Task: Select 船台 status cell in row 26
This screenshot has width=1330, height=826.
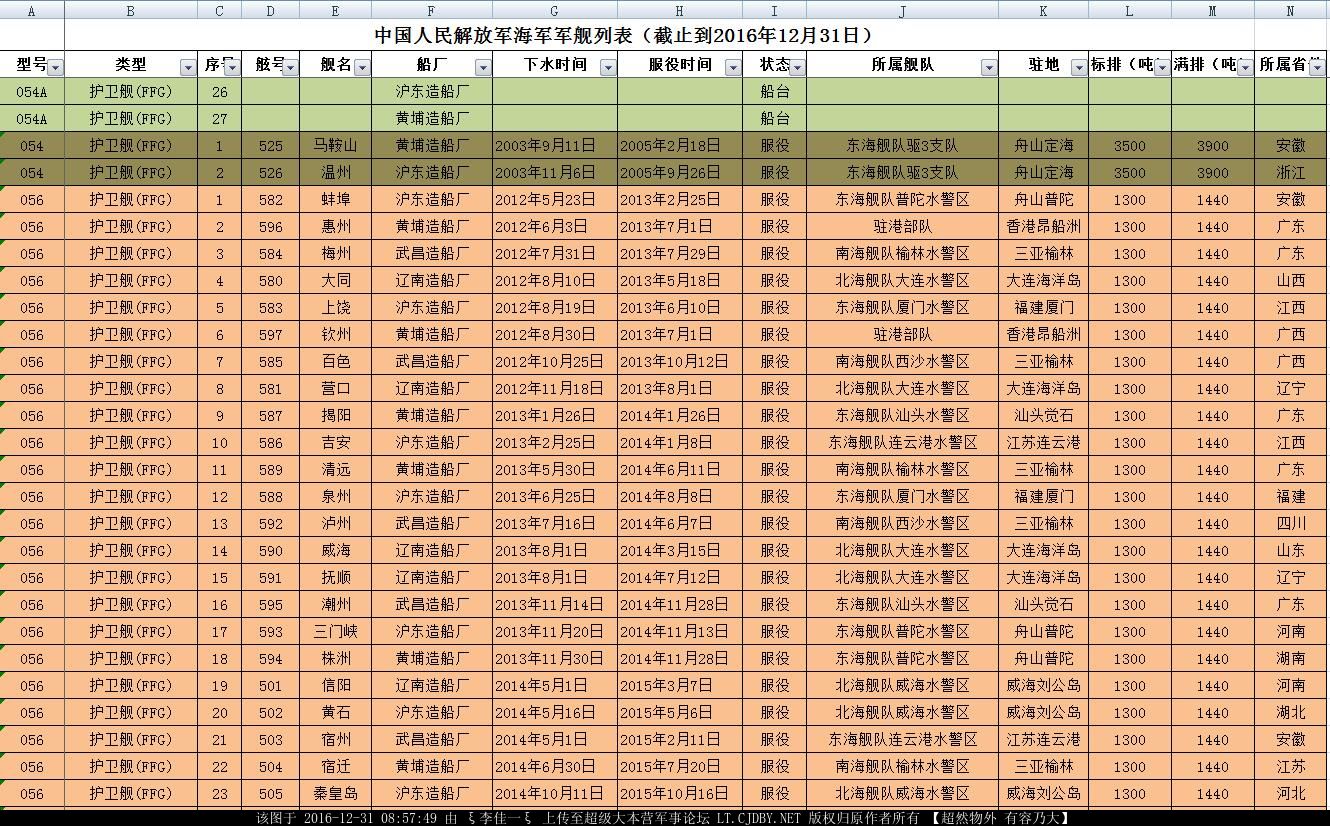Action: pyautogui.click(x=775, y=91)
